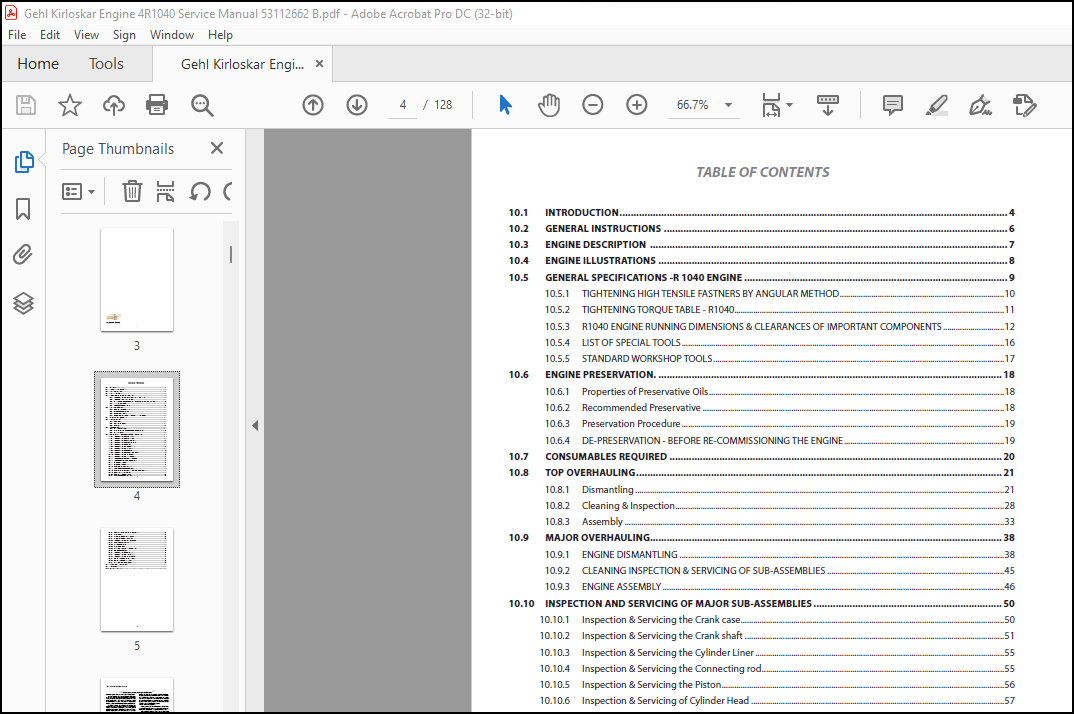Click Inspection & Servicing the Piston entry
This screenshot has height=714, width=1074.
point(777,685)
